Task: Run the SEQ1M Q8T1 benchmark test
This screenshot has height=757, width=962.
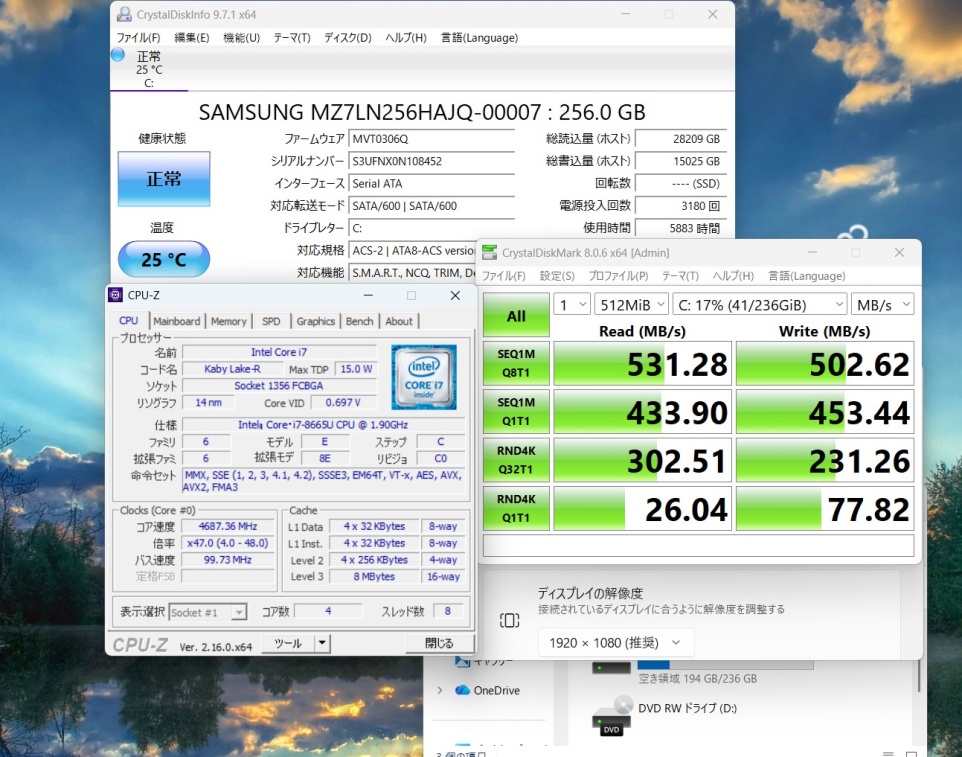Action: click(515, 364)
